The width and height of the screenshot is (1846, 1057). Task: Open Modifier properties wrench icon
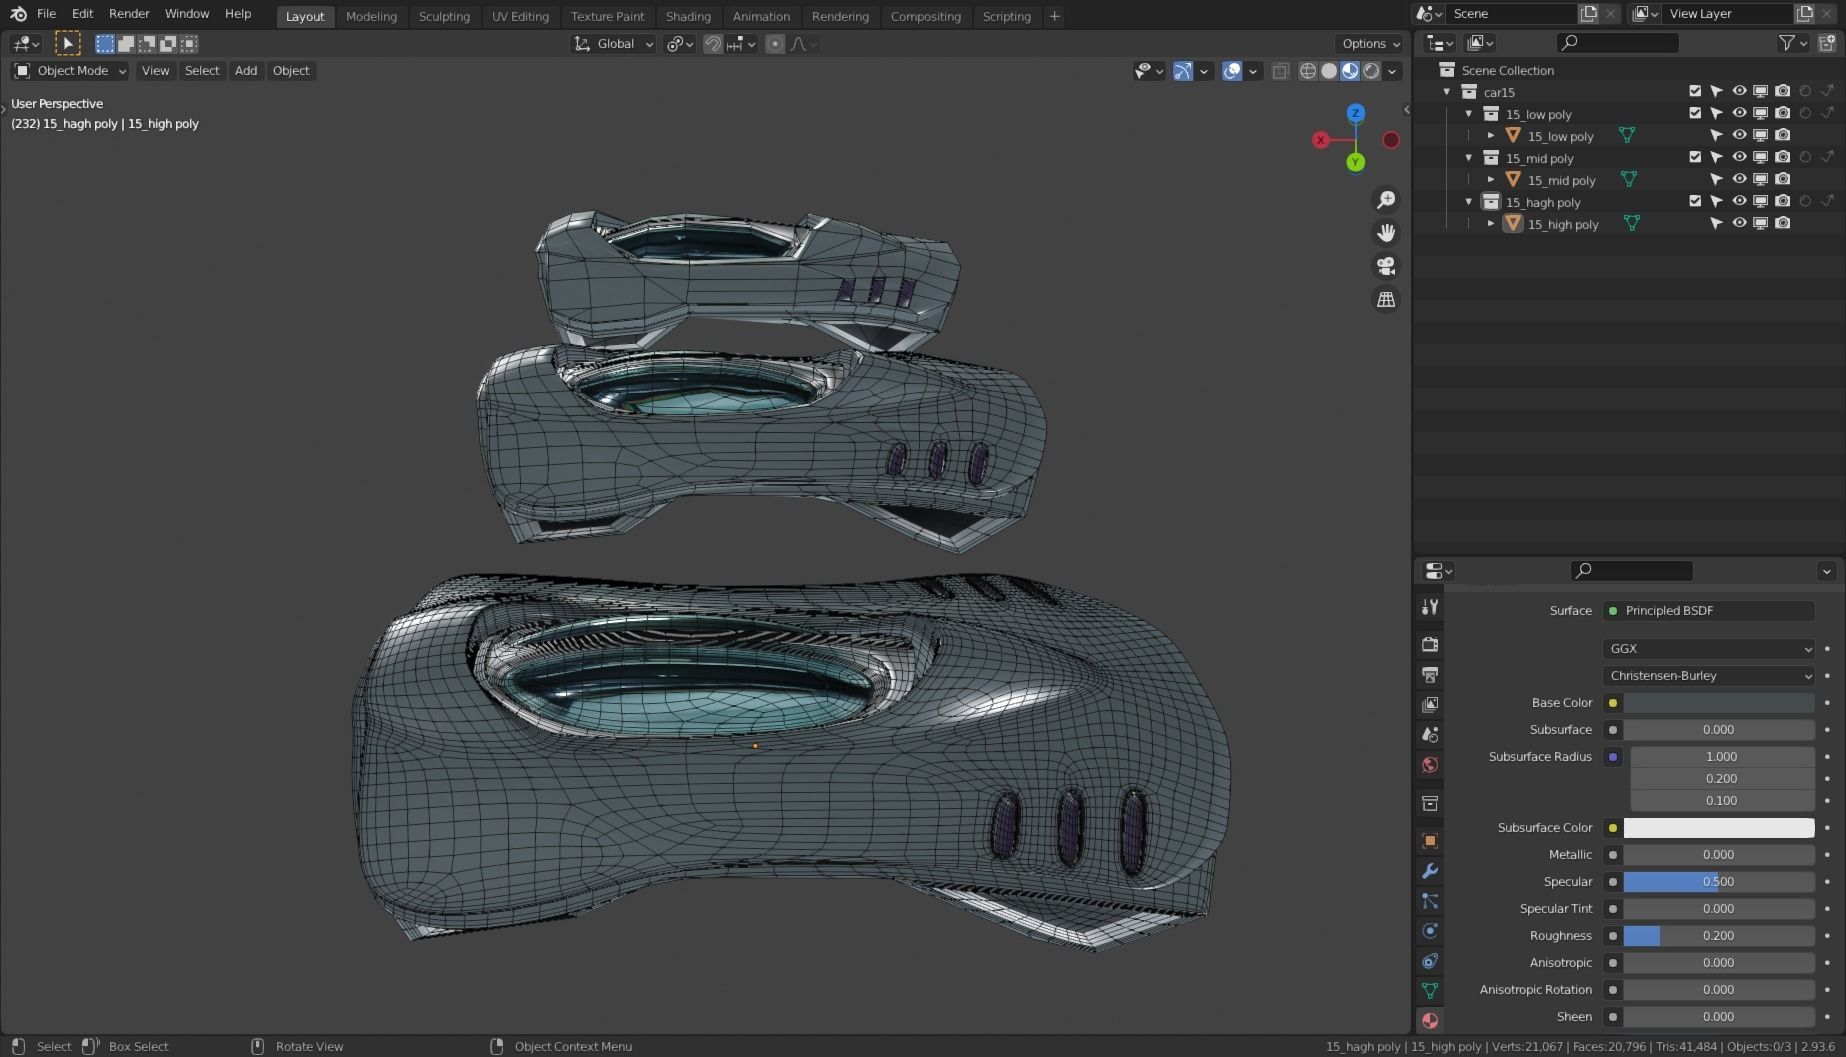[1430, 871]
